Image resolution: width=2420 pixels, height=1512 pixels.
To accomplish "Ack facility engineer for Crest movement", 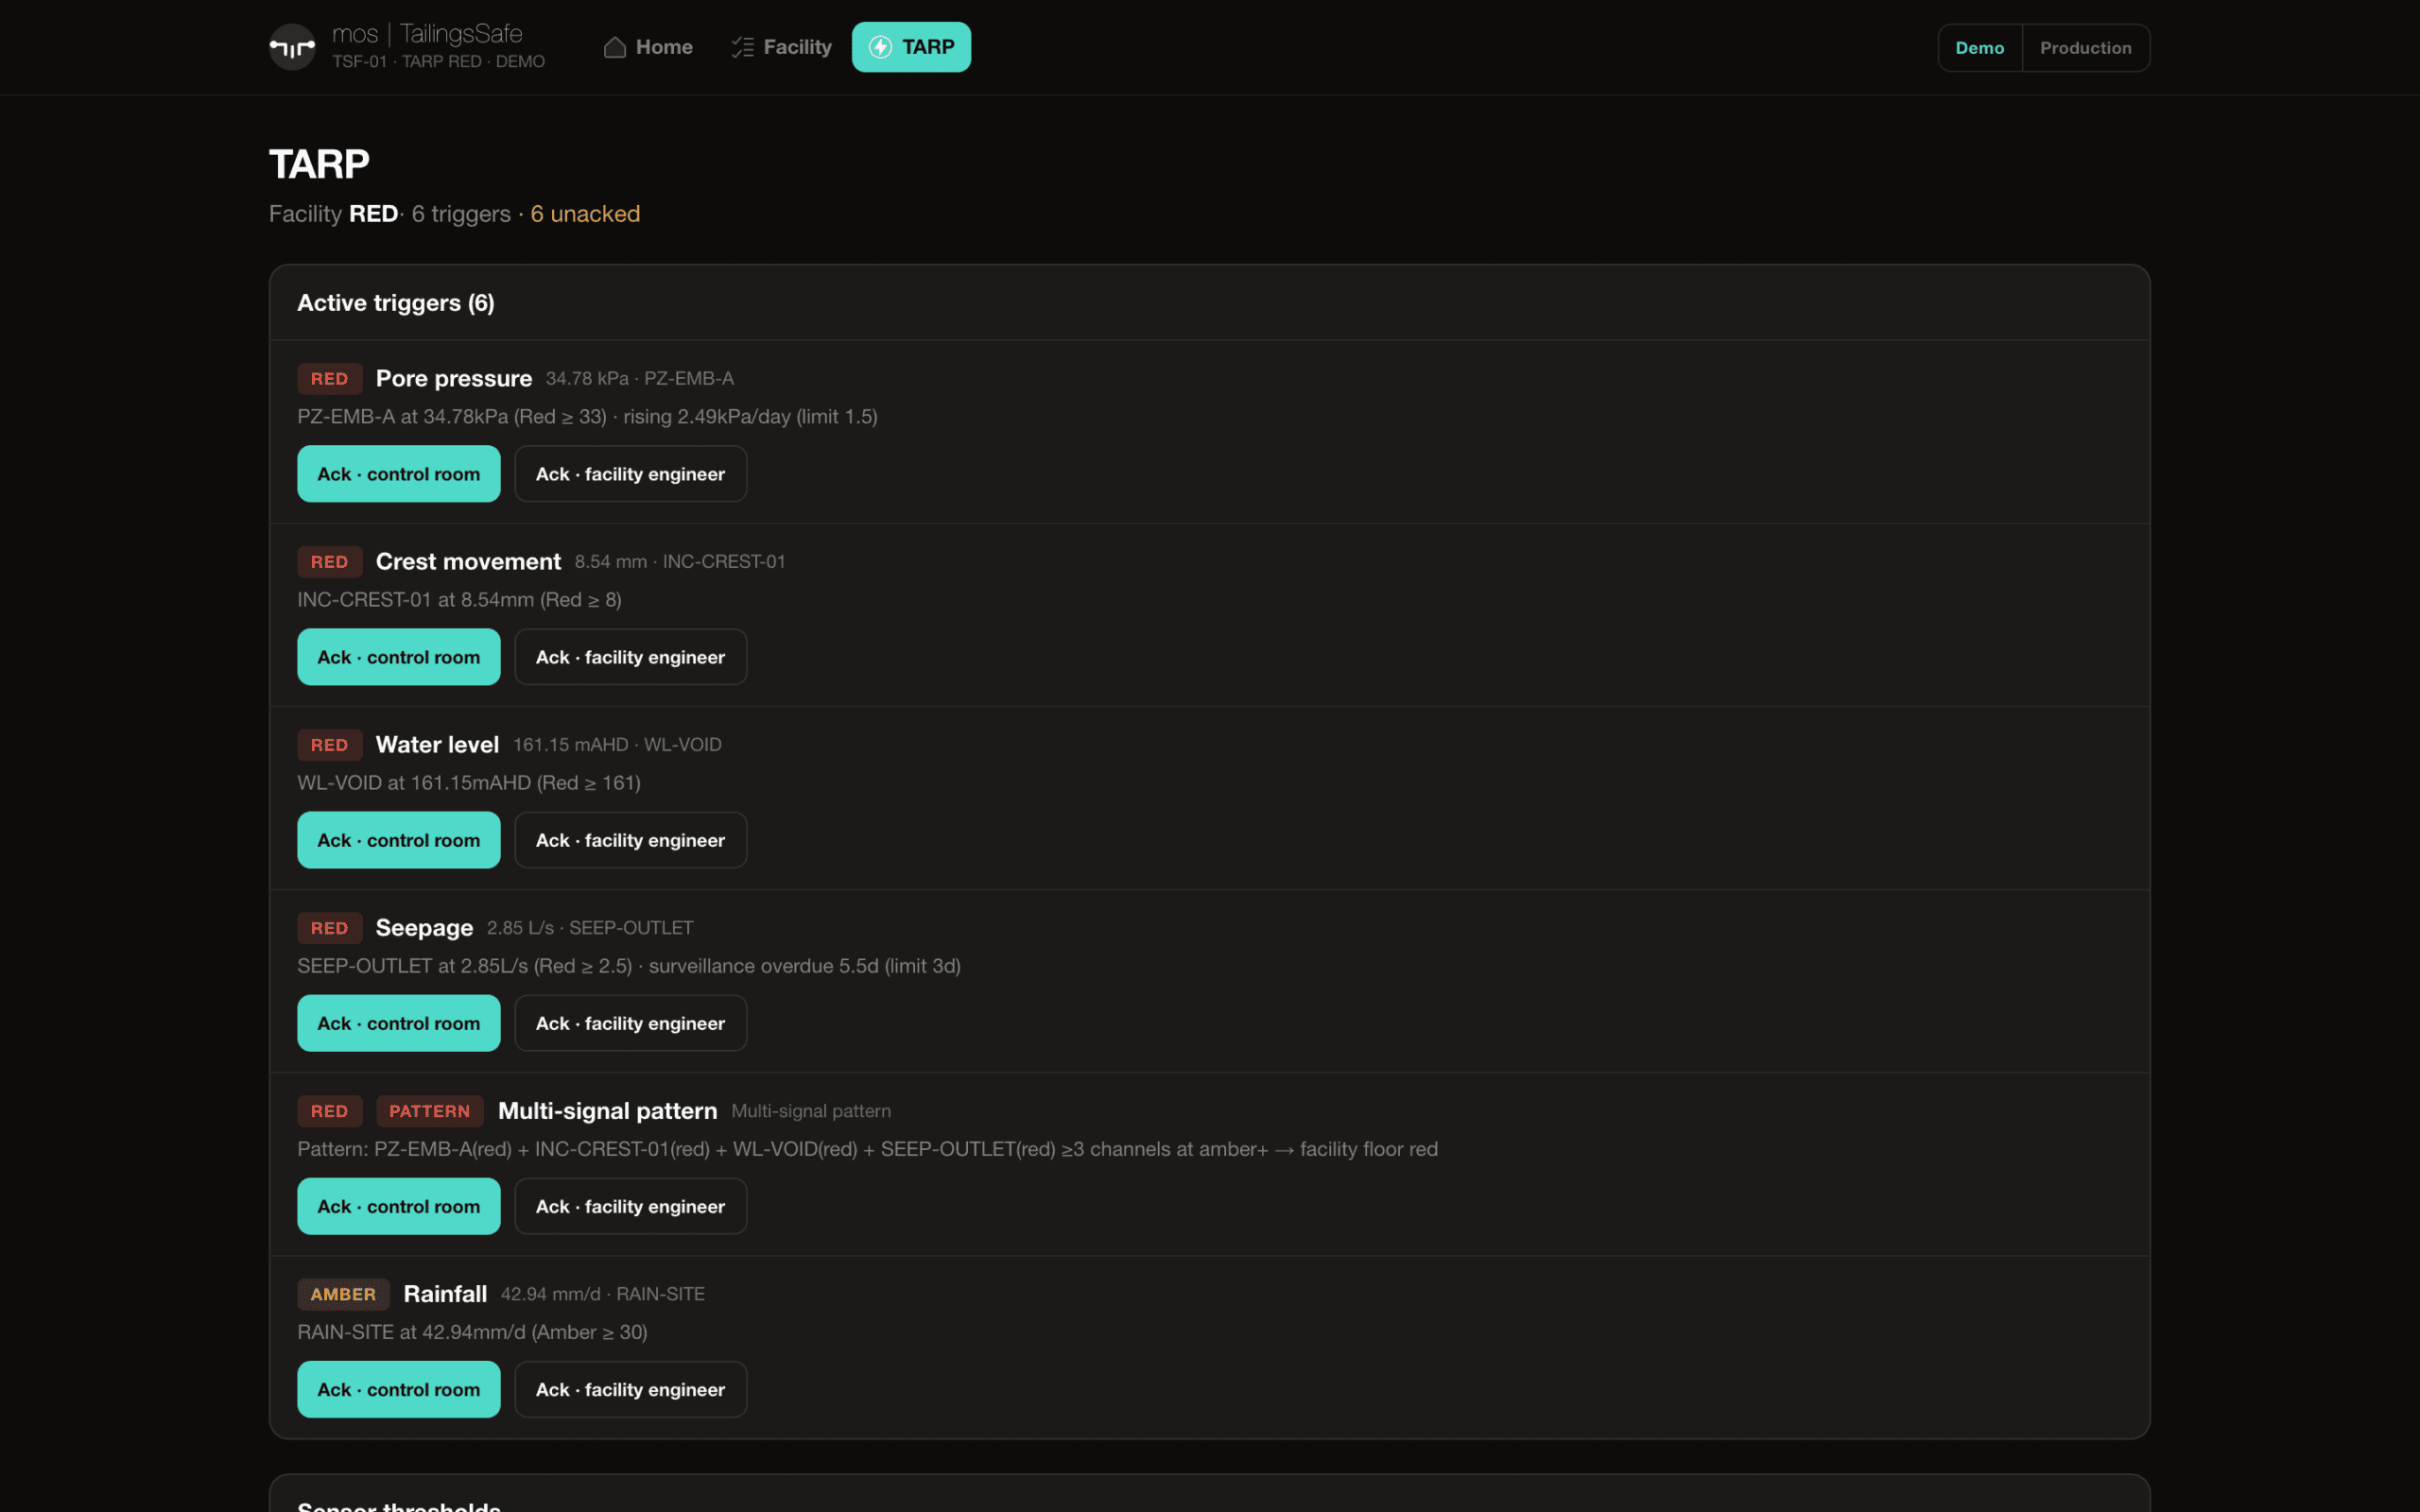I will coord(630,657).
